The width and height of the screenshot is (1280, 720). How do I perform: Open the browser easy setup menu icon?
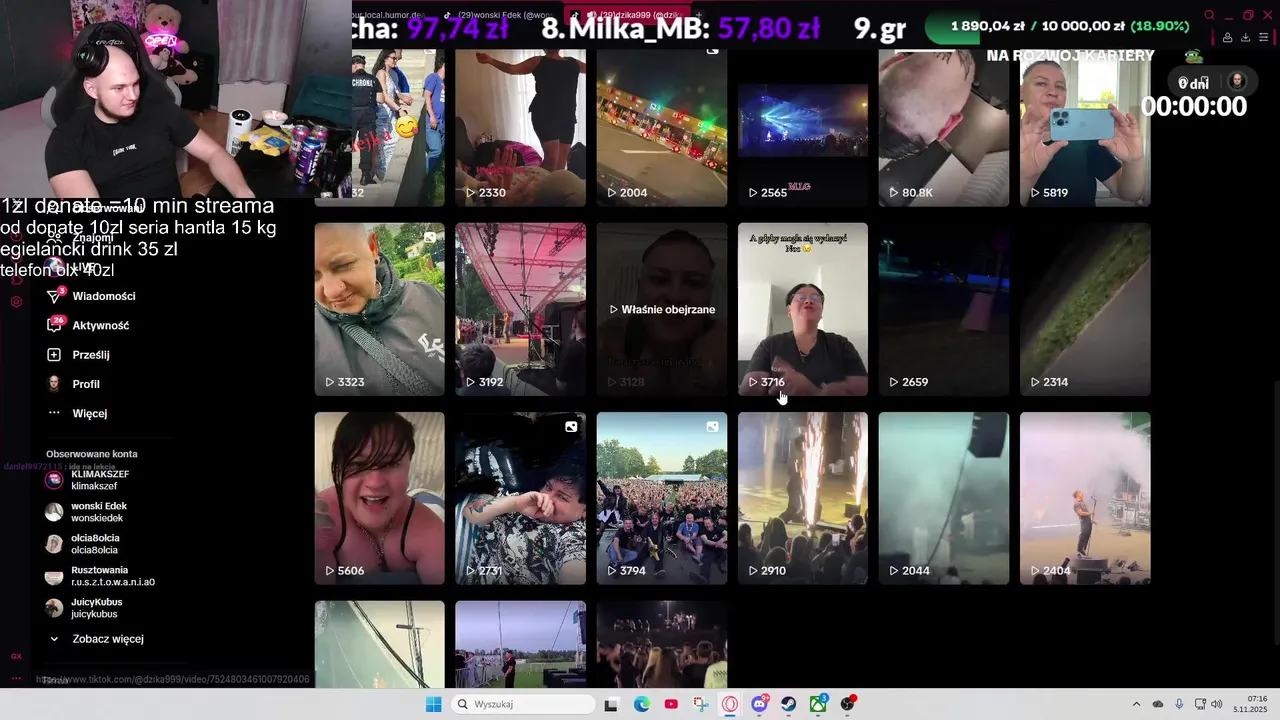click(1264, 38)
